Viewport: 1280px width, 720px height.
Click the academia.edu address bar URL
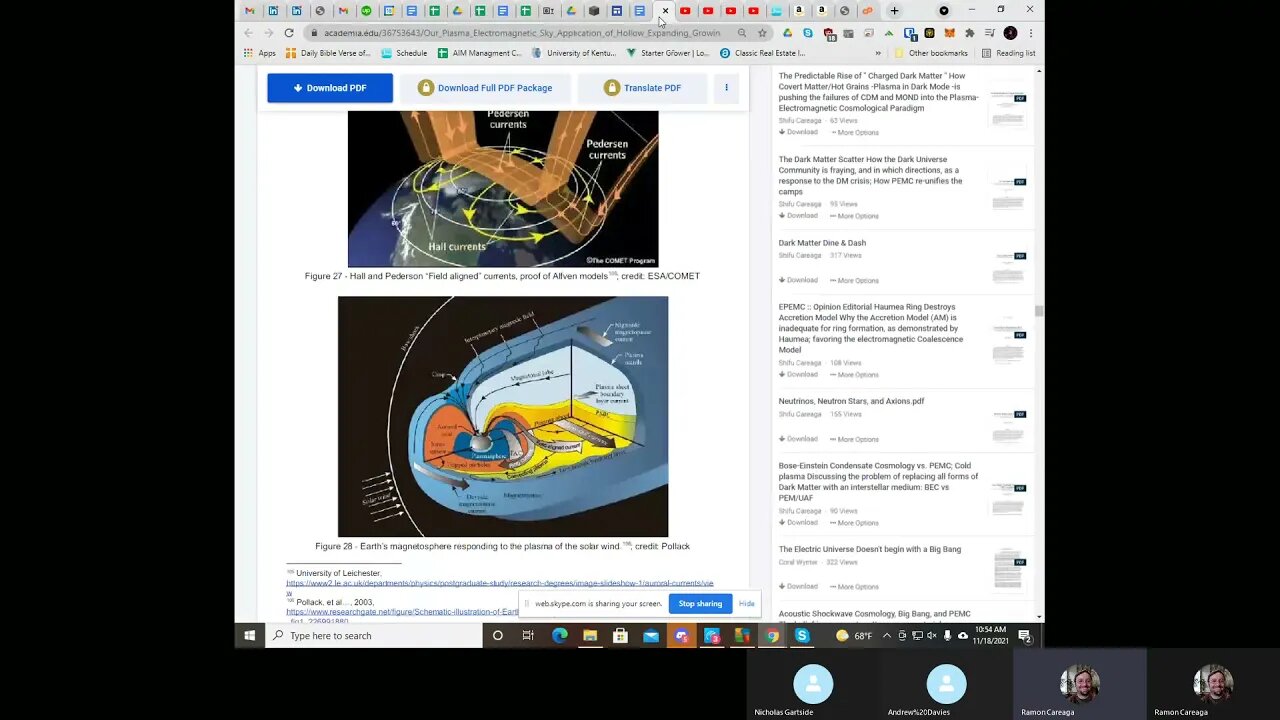click(x=522, y=33)
